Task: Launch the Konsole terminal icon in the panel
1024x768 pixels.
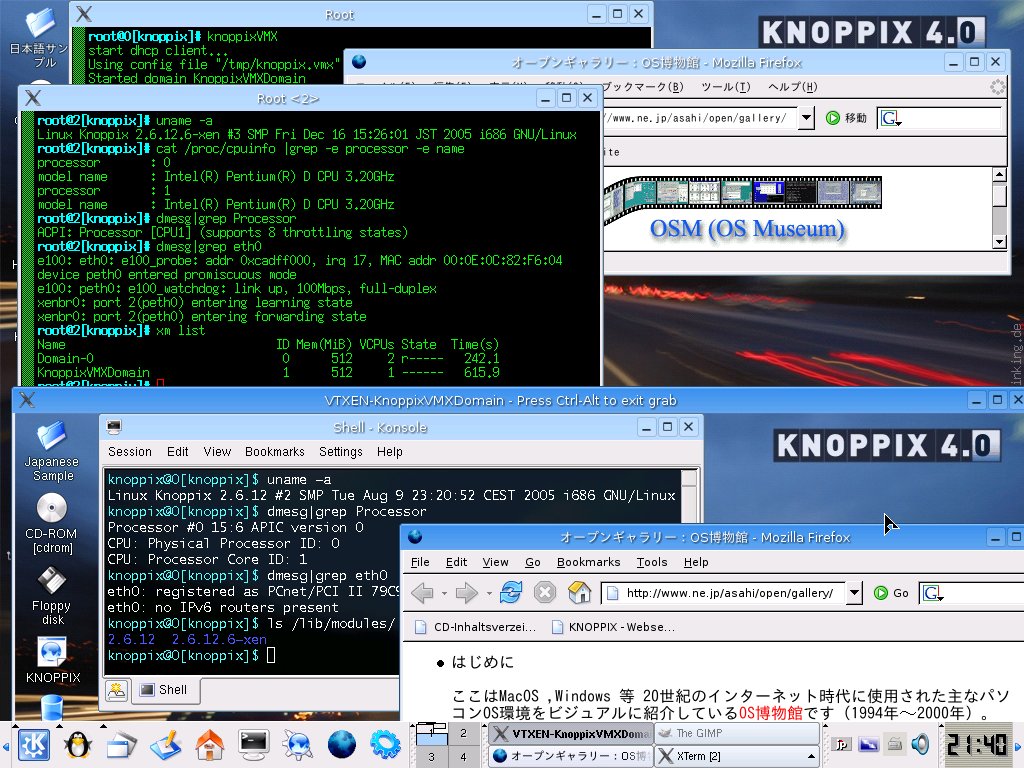Action: (253, 745)
